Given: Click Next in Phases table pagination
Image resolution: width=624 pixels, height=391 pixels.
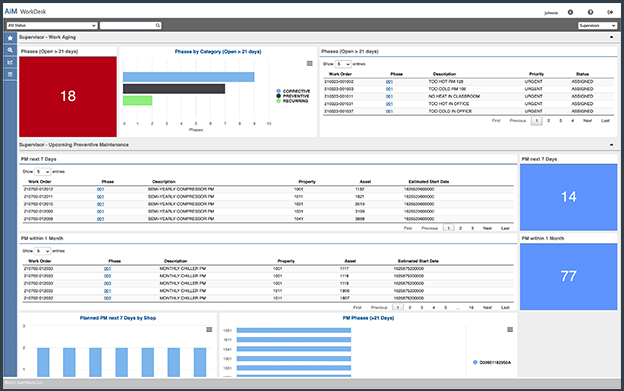Looking at the screenshot, I should tap(587, 121).
